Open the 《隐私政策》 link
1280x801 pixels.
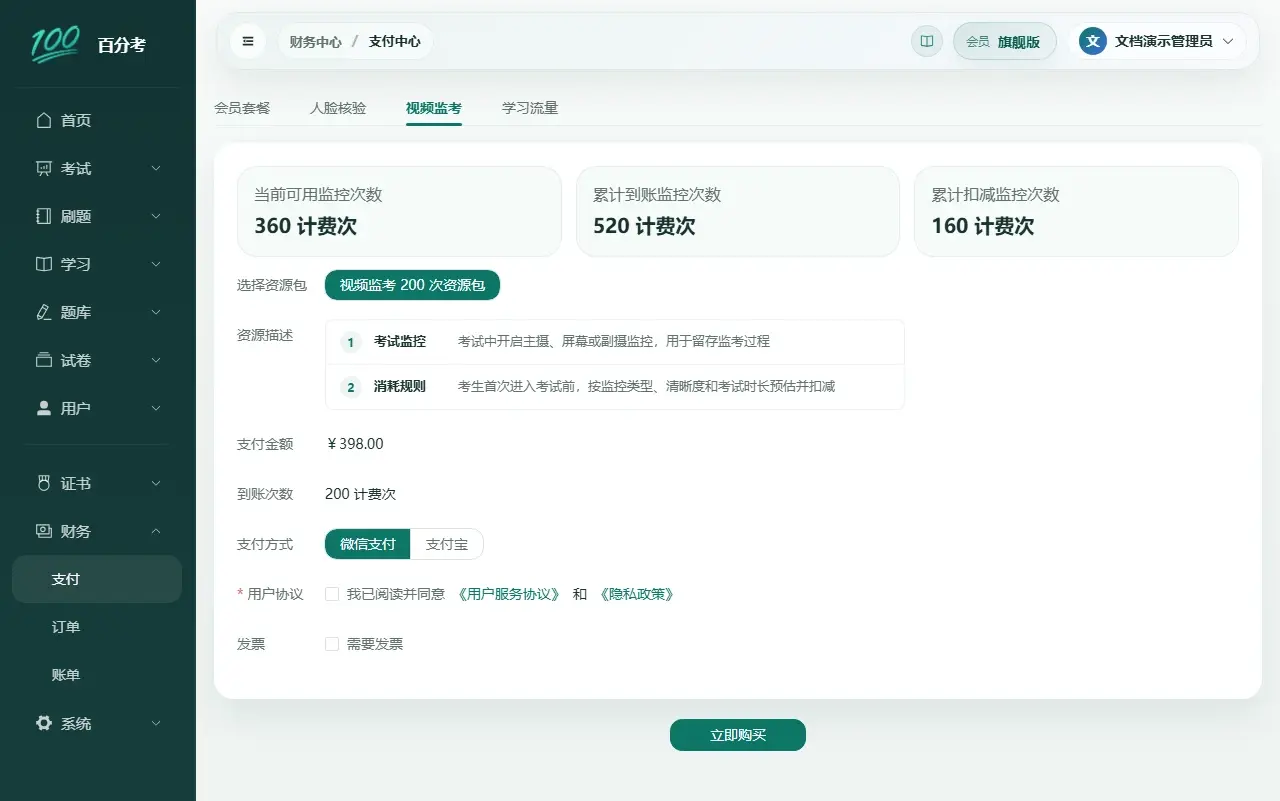point(637,594)
